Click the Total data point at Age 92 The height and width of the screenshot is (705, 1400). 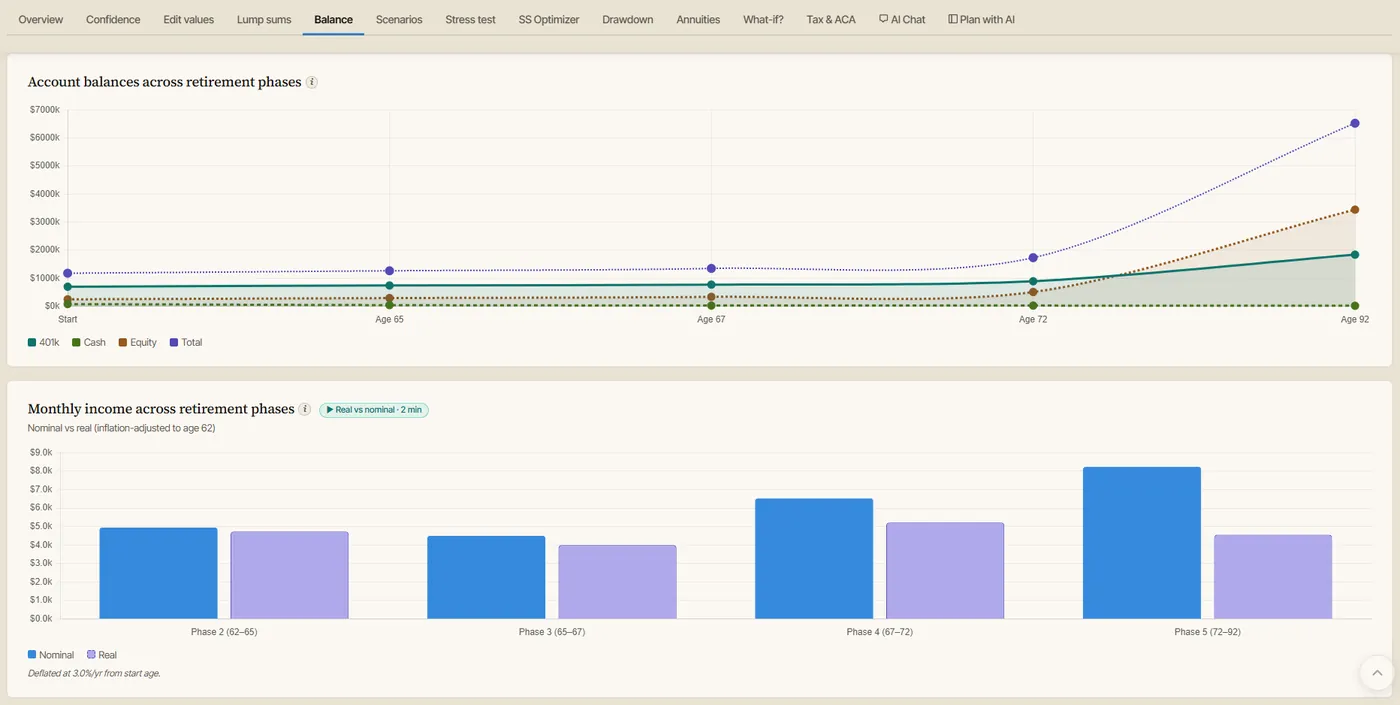pyautogui.click(x=1355, y=123)
